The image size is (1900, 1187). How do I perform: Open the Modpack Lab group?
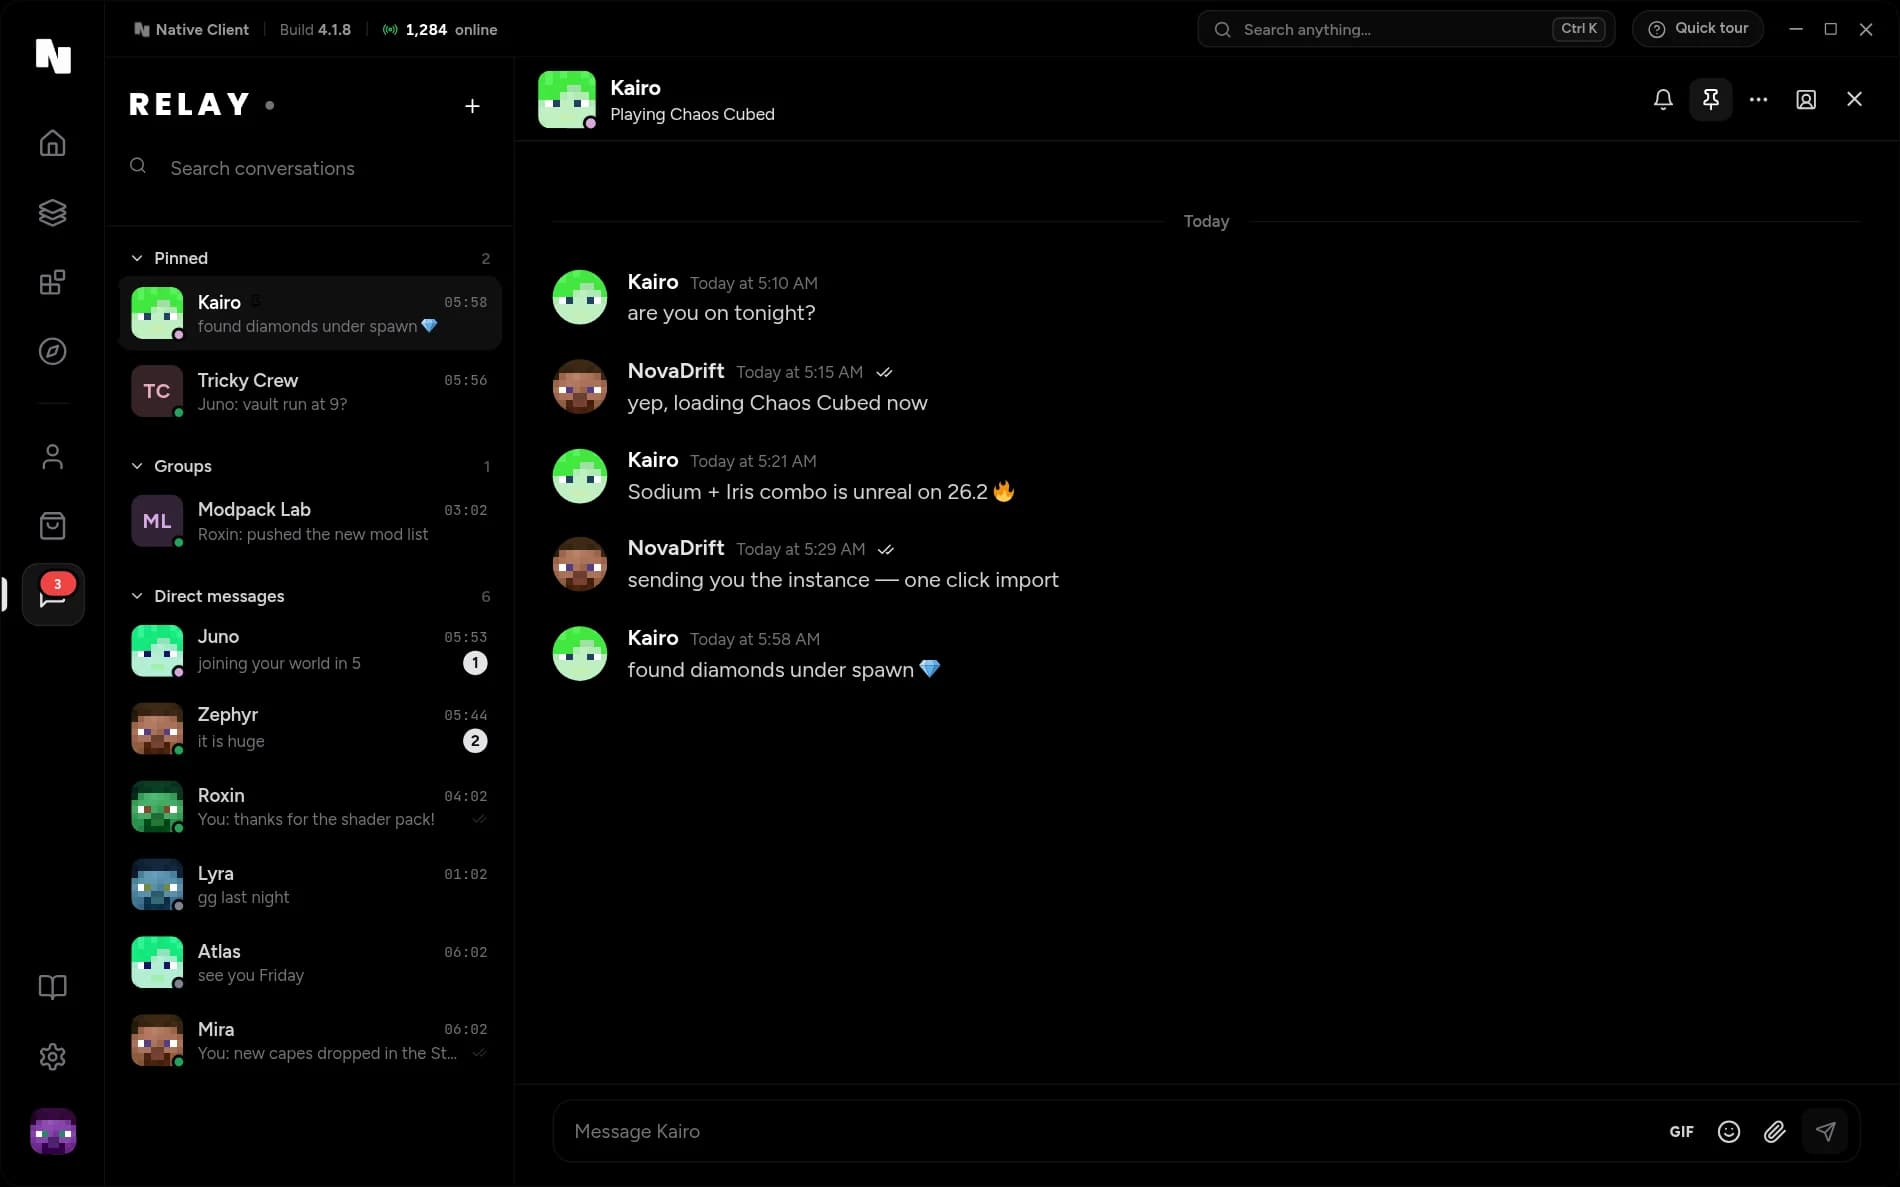(x=310, y=521)
